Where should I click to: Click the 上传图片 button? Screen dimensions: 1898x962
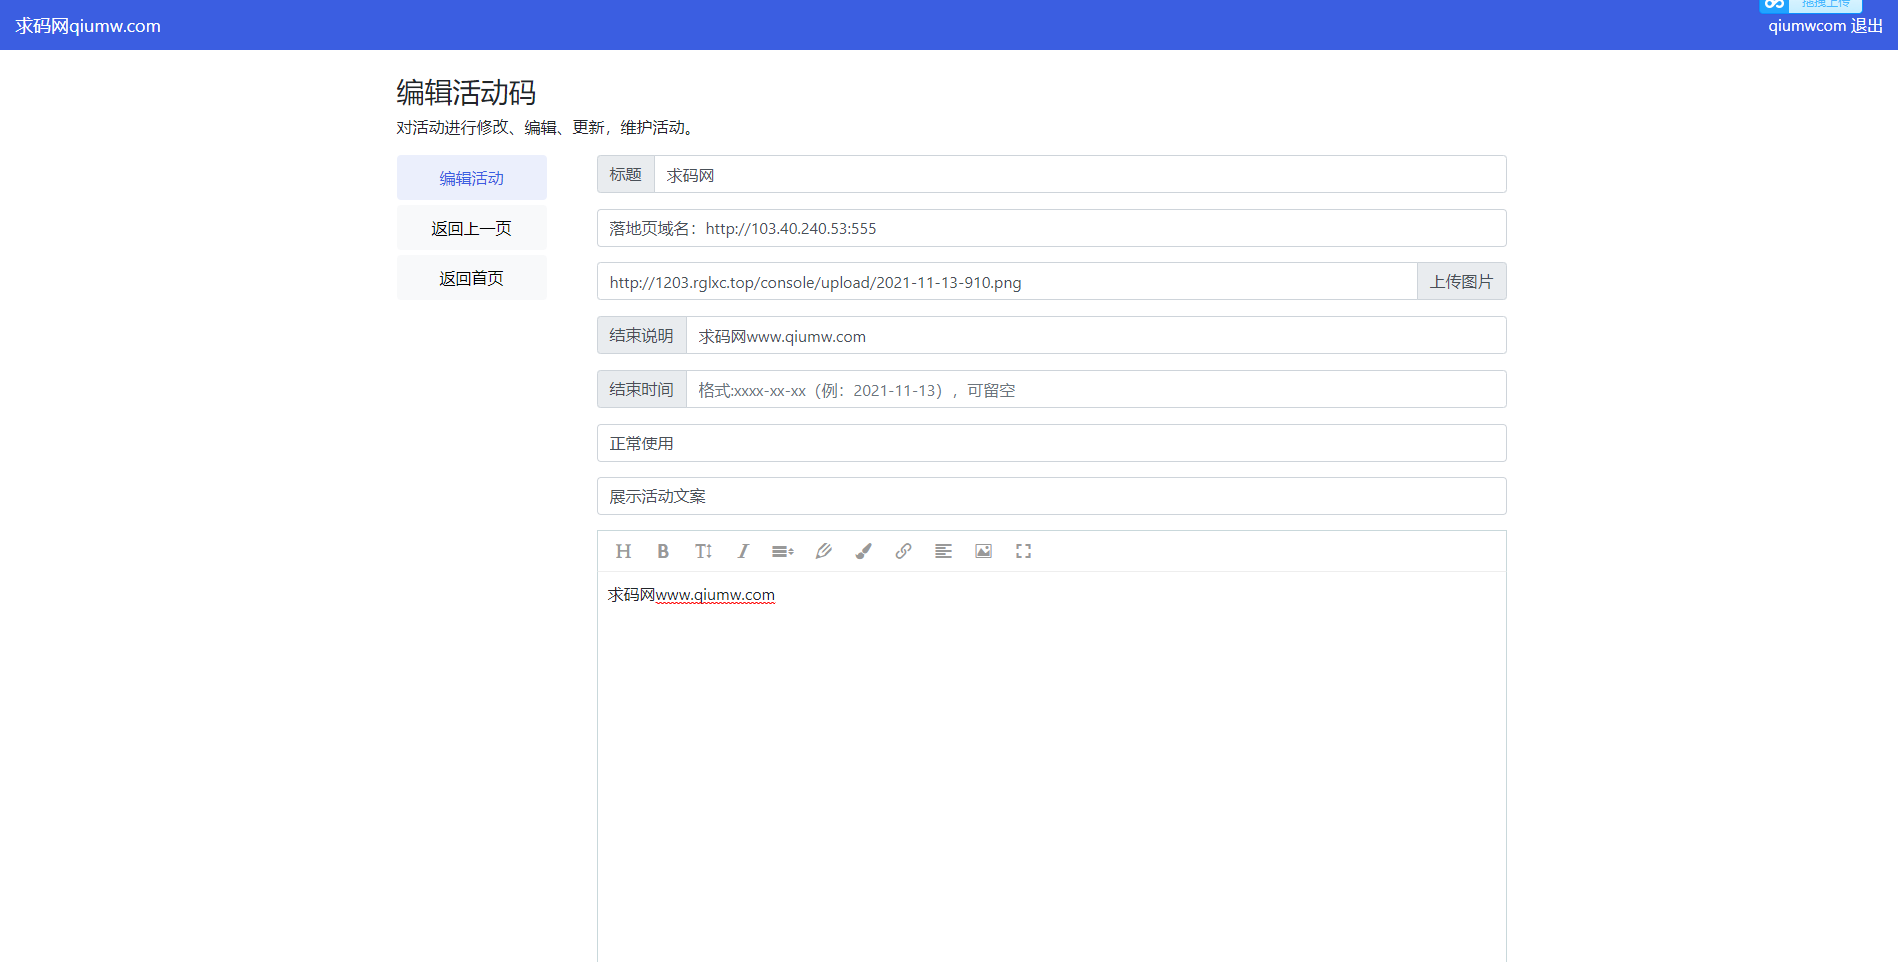click(1461, 281)
